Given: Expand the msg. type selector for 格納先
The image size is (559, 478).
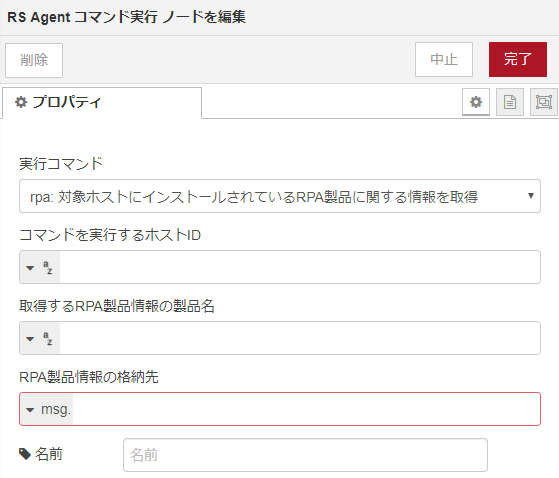Looking at the screenshot, I should coord(46,409).
